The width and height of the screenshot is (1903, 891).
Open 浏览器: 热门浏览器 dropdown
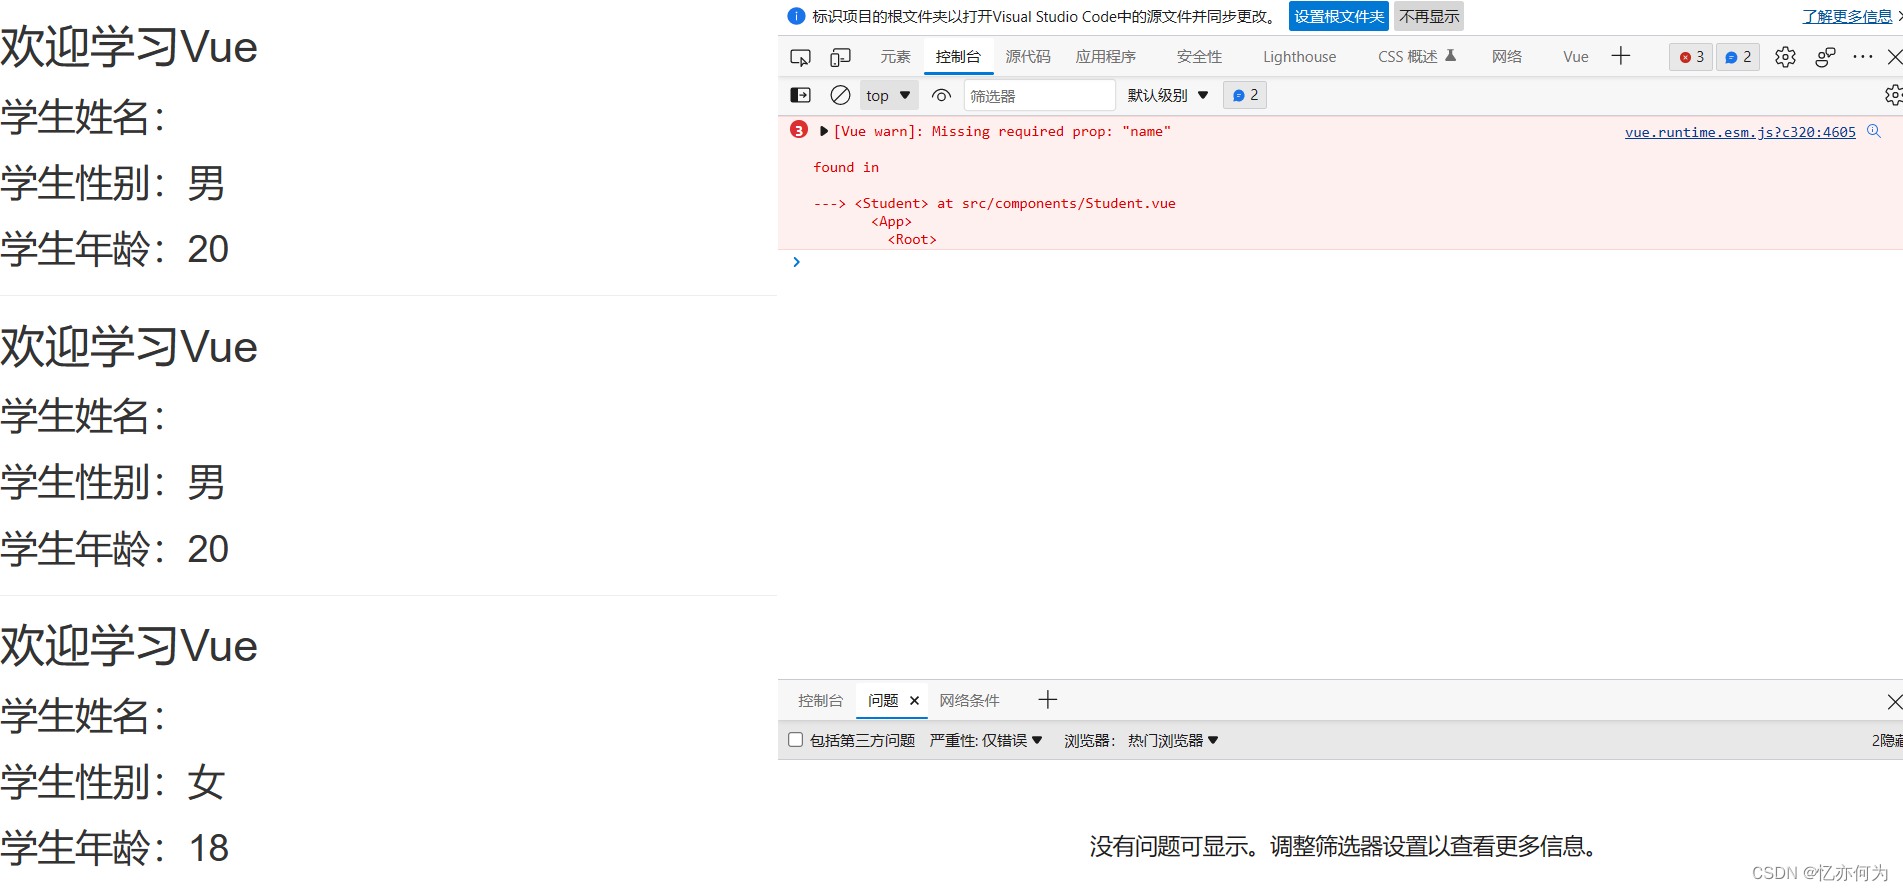tap(1141, 740)
